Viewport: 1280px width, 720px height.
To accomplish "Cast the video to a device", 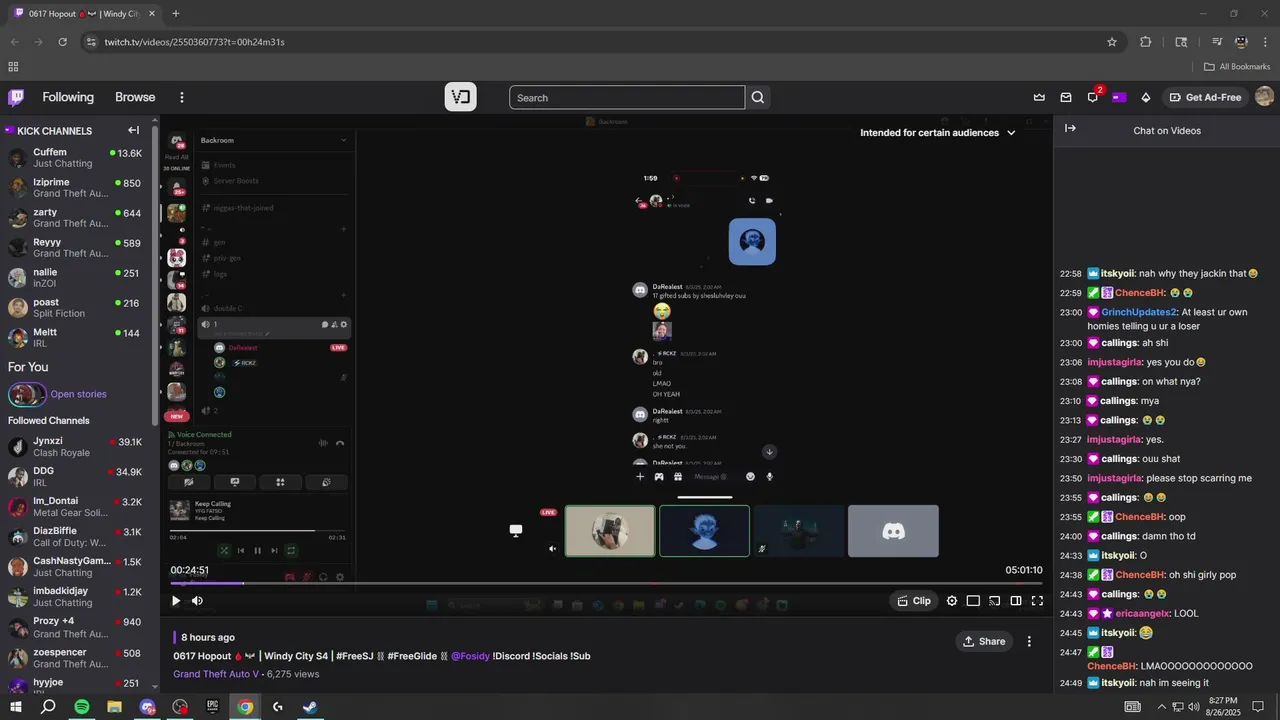I will (x=994, y=601).
